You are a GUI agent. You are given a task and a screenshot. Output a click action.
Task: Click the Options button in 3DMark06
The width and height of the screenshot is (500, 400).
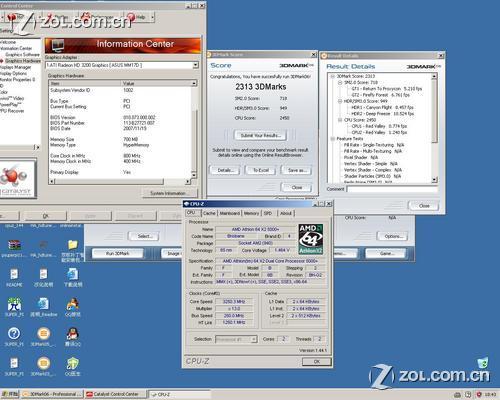392,236
